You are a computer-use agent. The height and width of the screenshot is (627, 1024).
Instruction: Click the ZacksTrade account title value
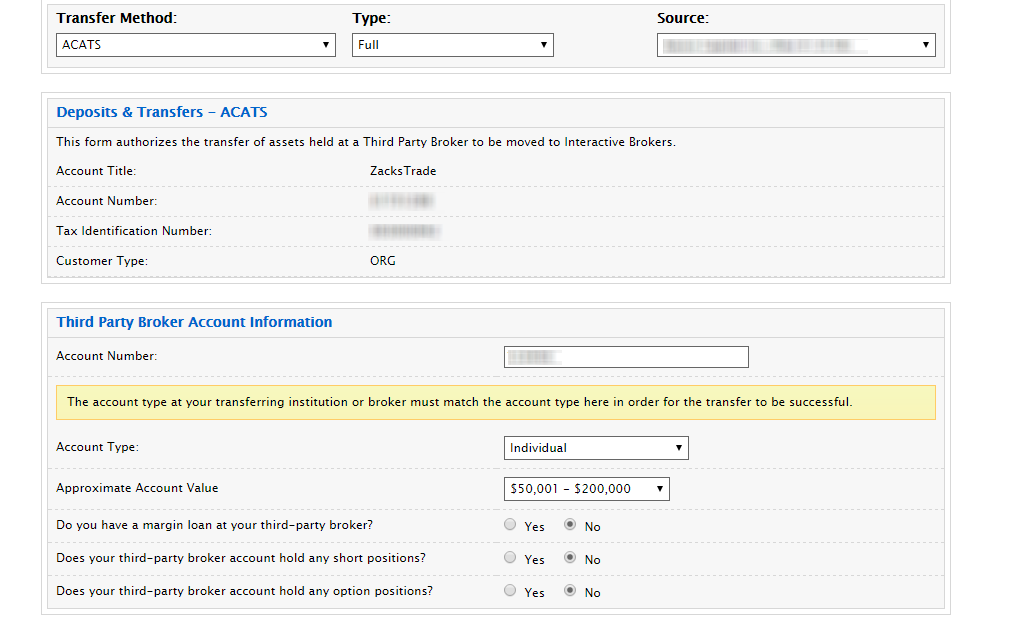[x=403, y=171]
